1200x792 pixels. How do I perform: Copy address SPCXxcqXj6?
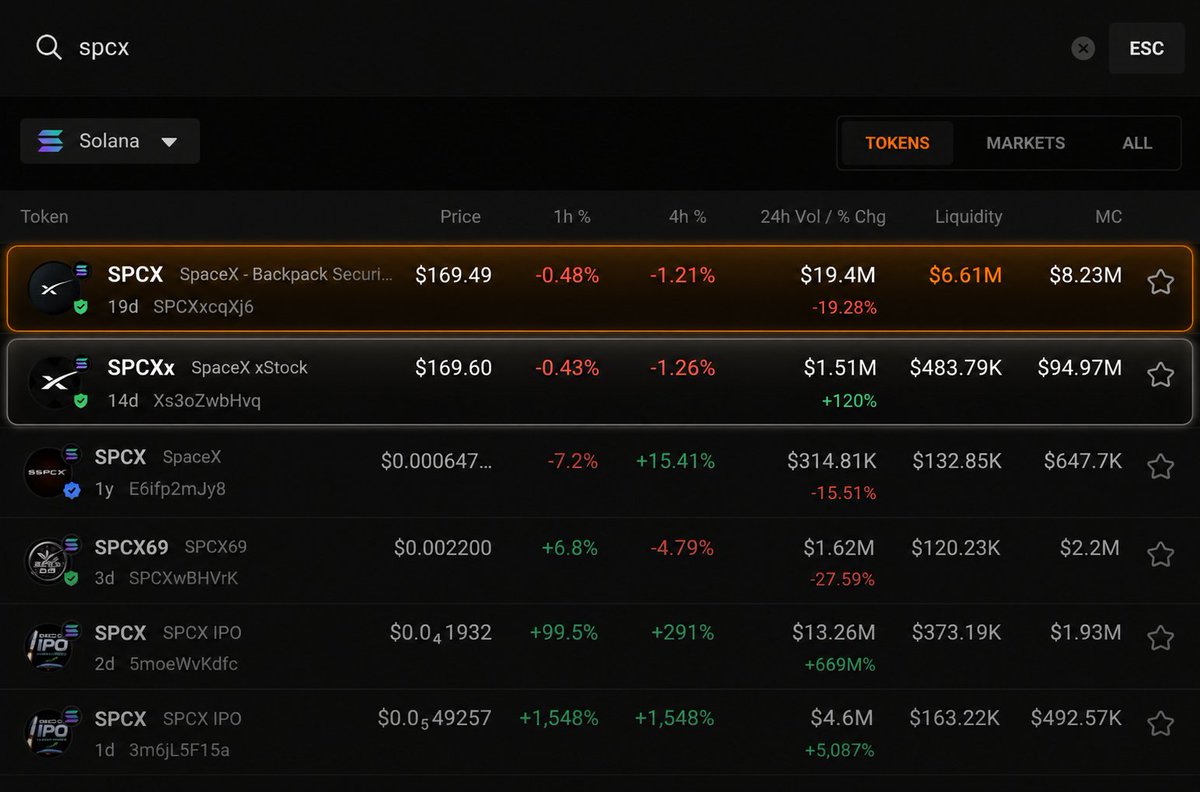pos(203,307)
